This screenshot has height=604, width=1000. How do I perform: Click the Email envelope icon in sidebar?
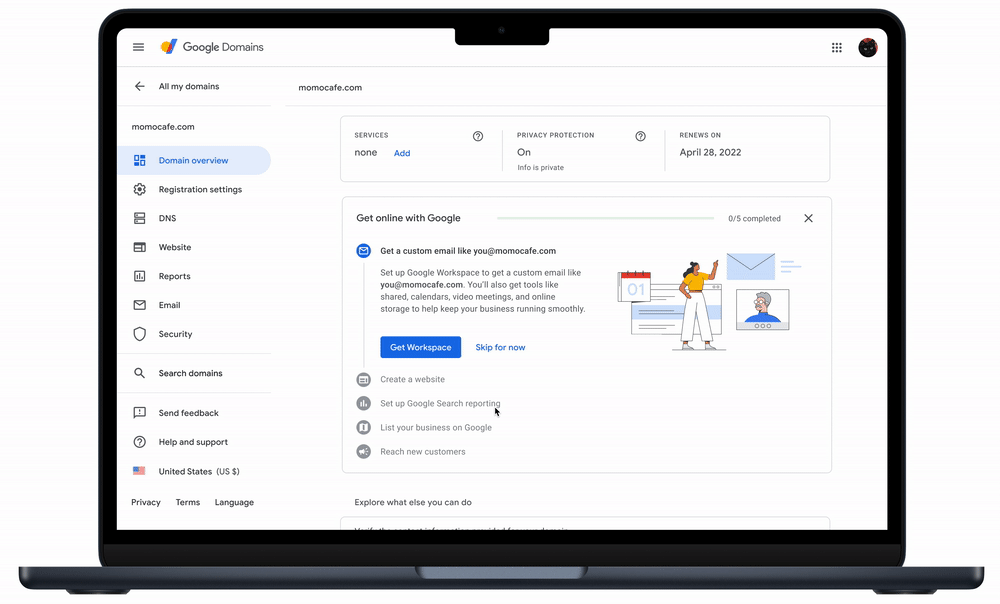tap(140, 305)
